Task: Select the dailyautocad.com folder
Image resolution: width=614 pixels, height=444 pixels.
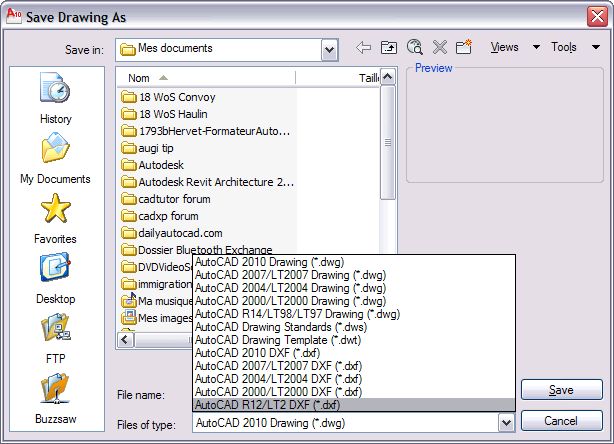Action: pyautogui.click(x=172, y=233)
